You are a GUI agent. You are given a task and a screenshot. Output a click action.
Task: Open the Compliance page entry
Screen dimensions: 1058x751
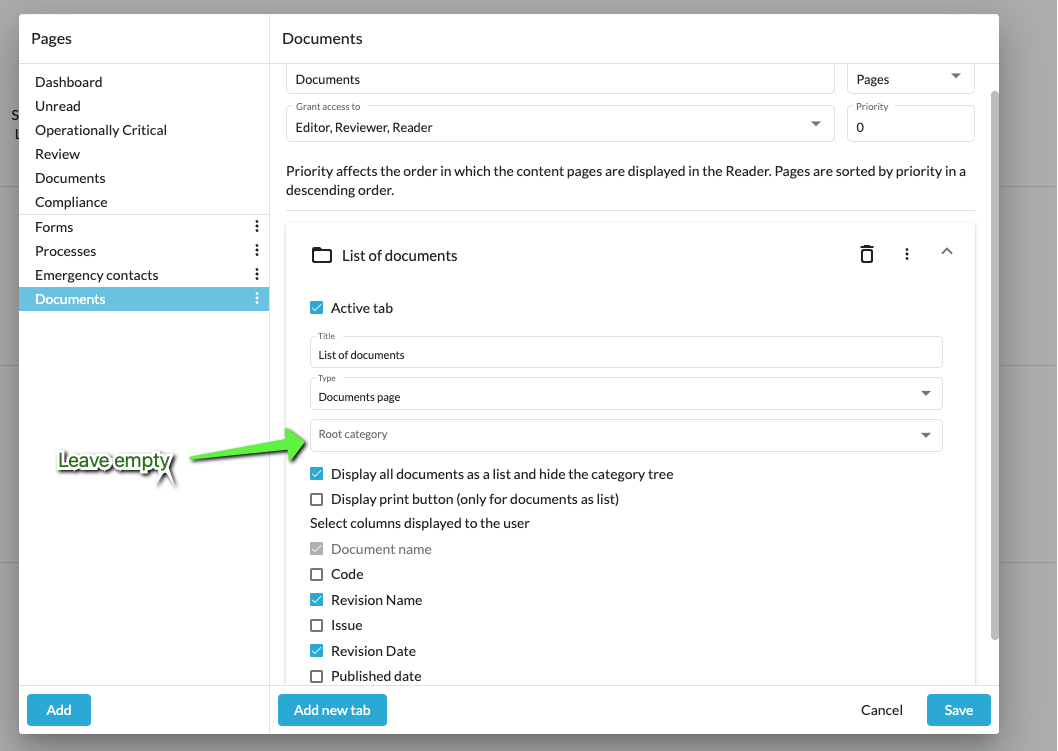71,202
